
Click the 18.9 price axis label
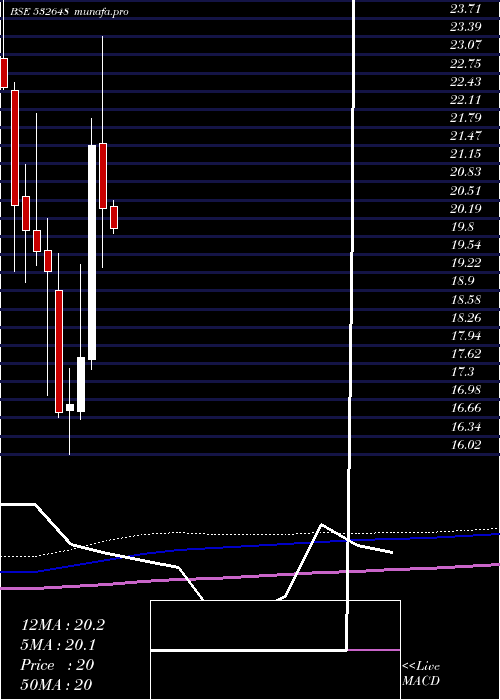click(462, 281)
